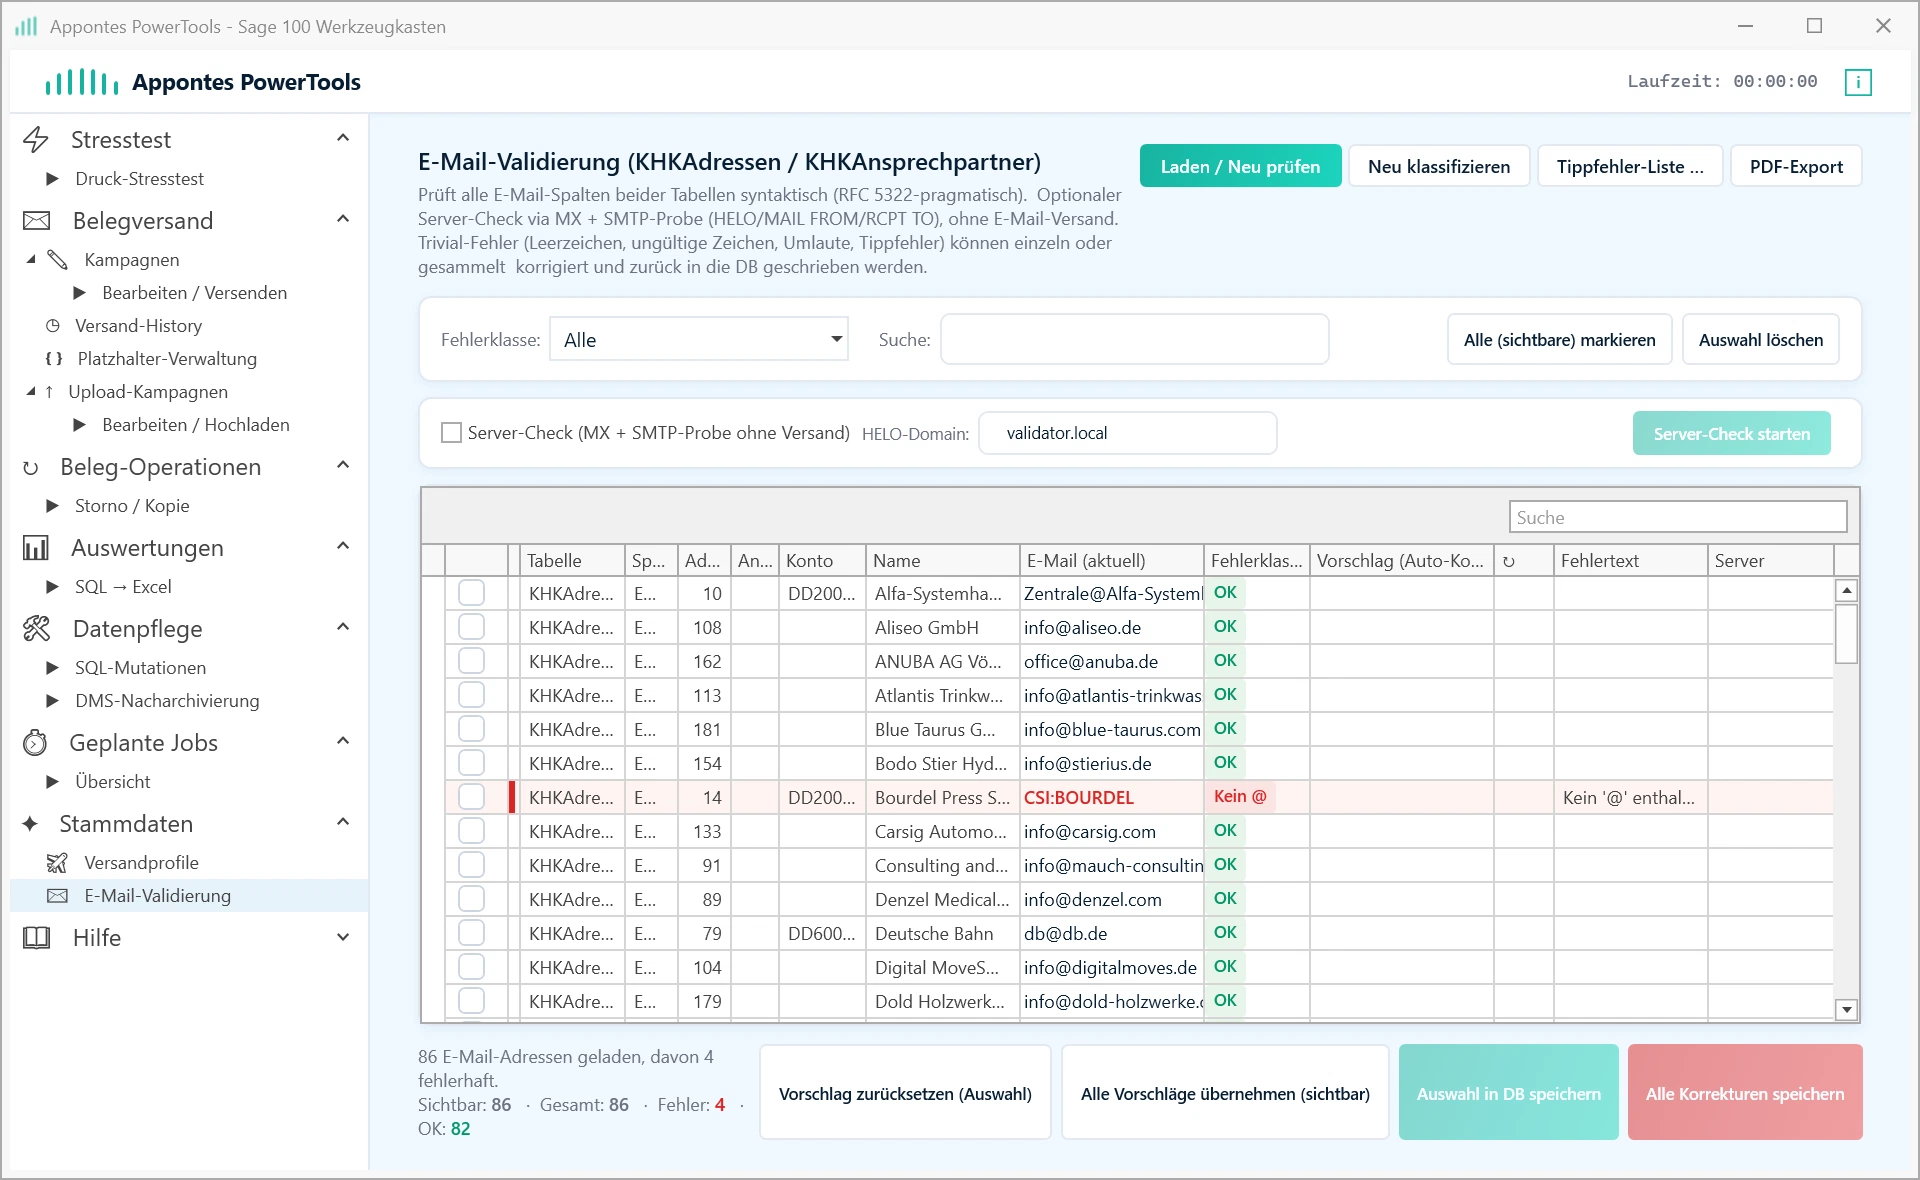
Task: Collapse the Datenpflege section chevron
Action: tap(343, 627)
